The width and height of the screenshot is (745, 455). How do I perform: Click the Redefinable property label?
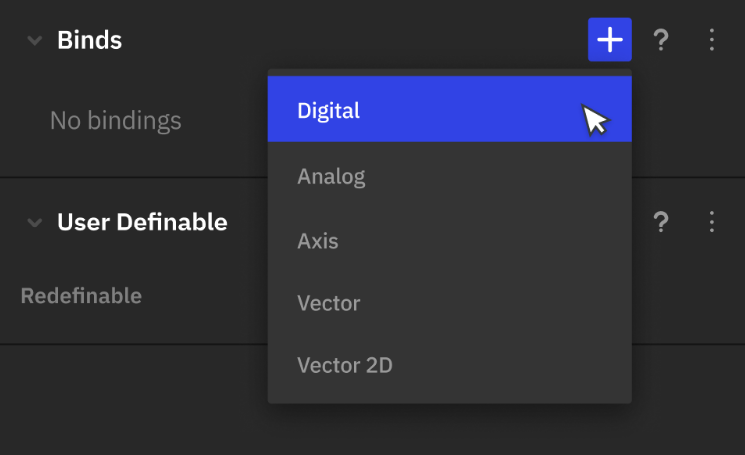(x=81, y=295)
